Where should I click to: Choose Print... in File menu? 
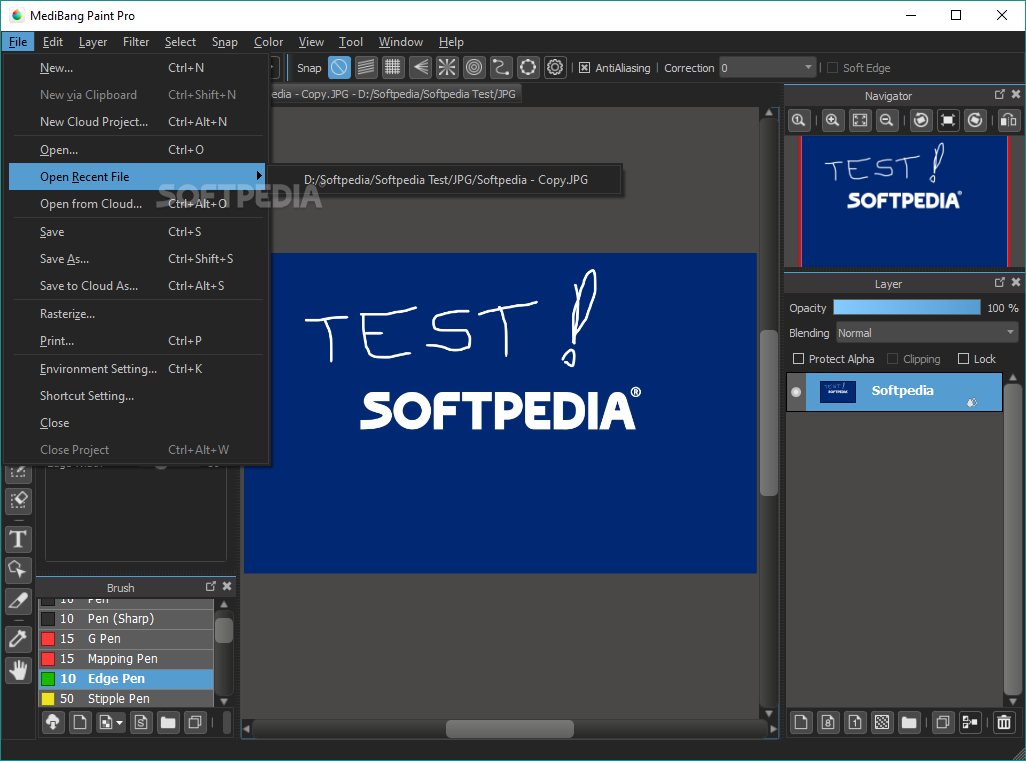(137, 341)
